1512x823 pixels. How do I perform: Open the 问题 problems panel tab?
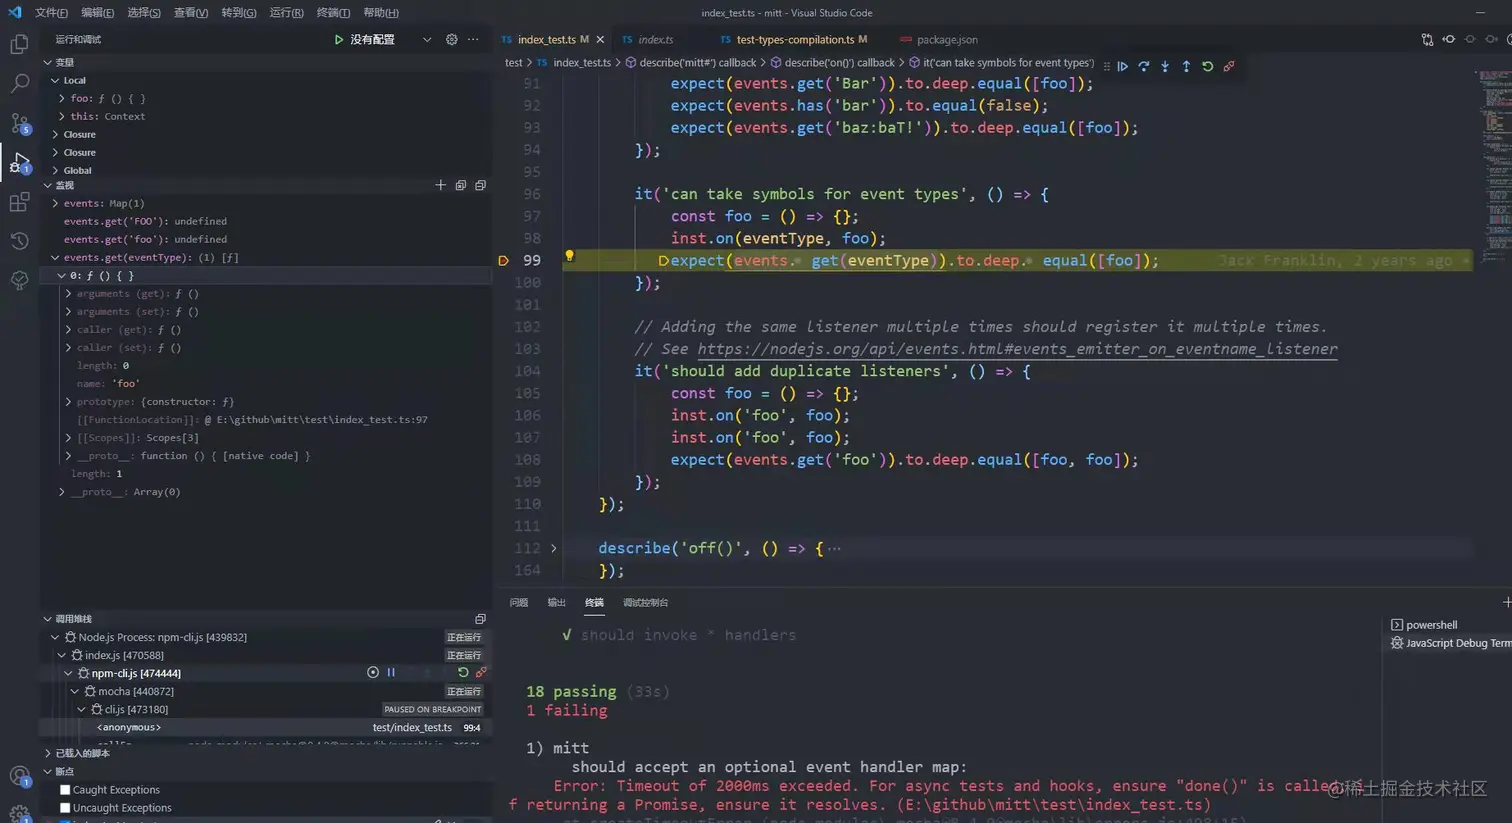point(518,603)
